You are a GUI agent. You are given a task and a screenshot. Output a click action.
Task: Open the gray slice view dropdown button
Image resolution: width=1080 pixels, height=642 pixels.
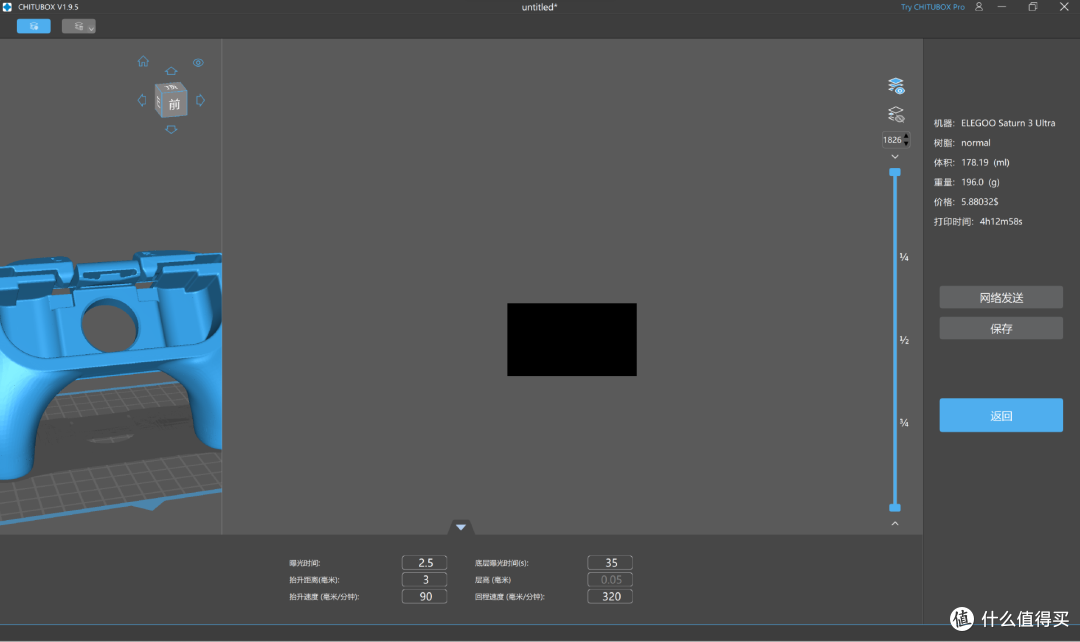(x=79, y=26)
